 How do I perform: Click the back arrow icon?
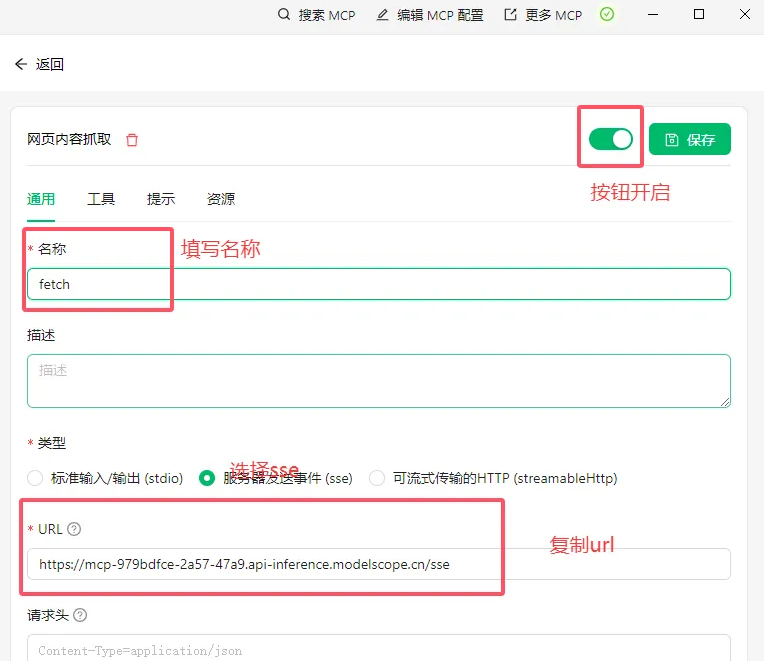click(x=21, y=64)
